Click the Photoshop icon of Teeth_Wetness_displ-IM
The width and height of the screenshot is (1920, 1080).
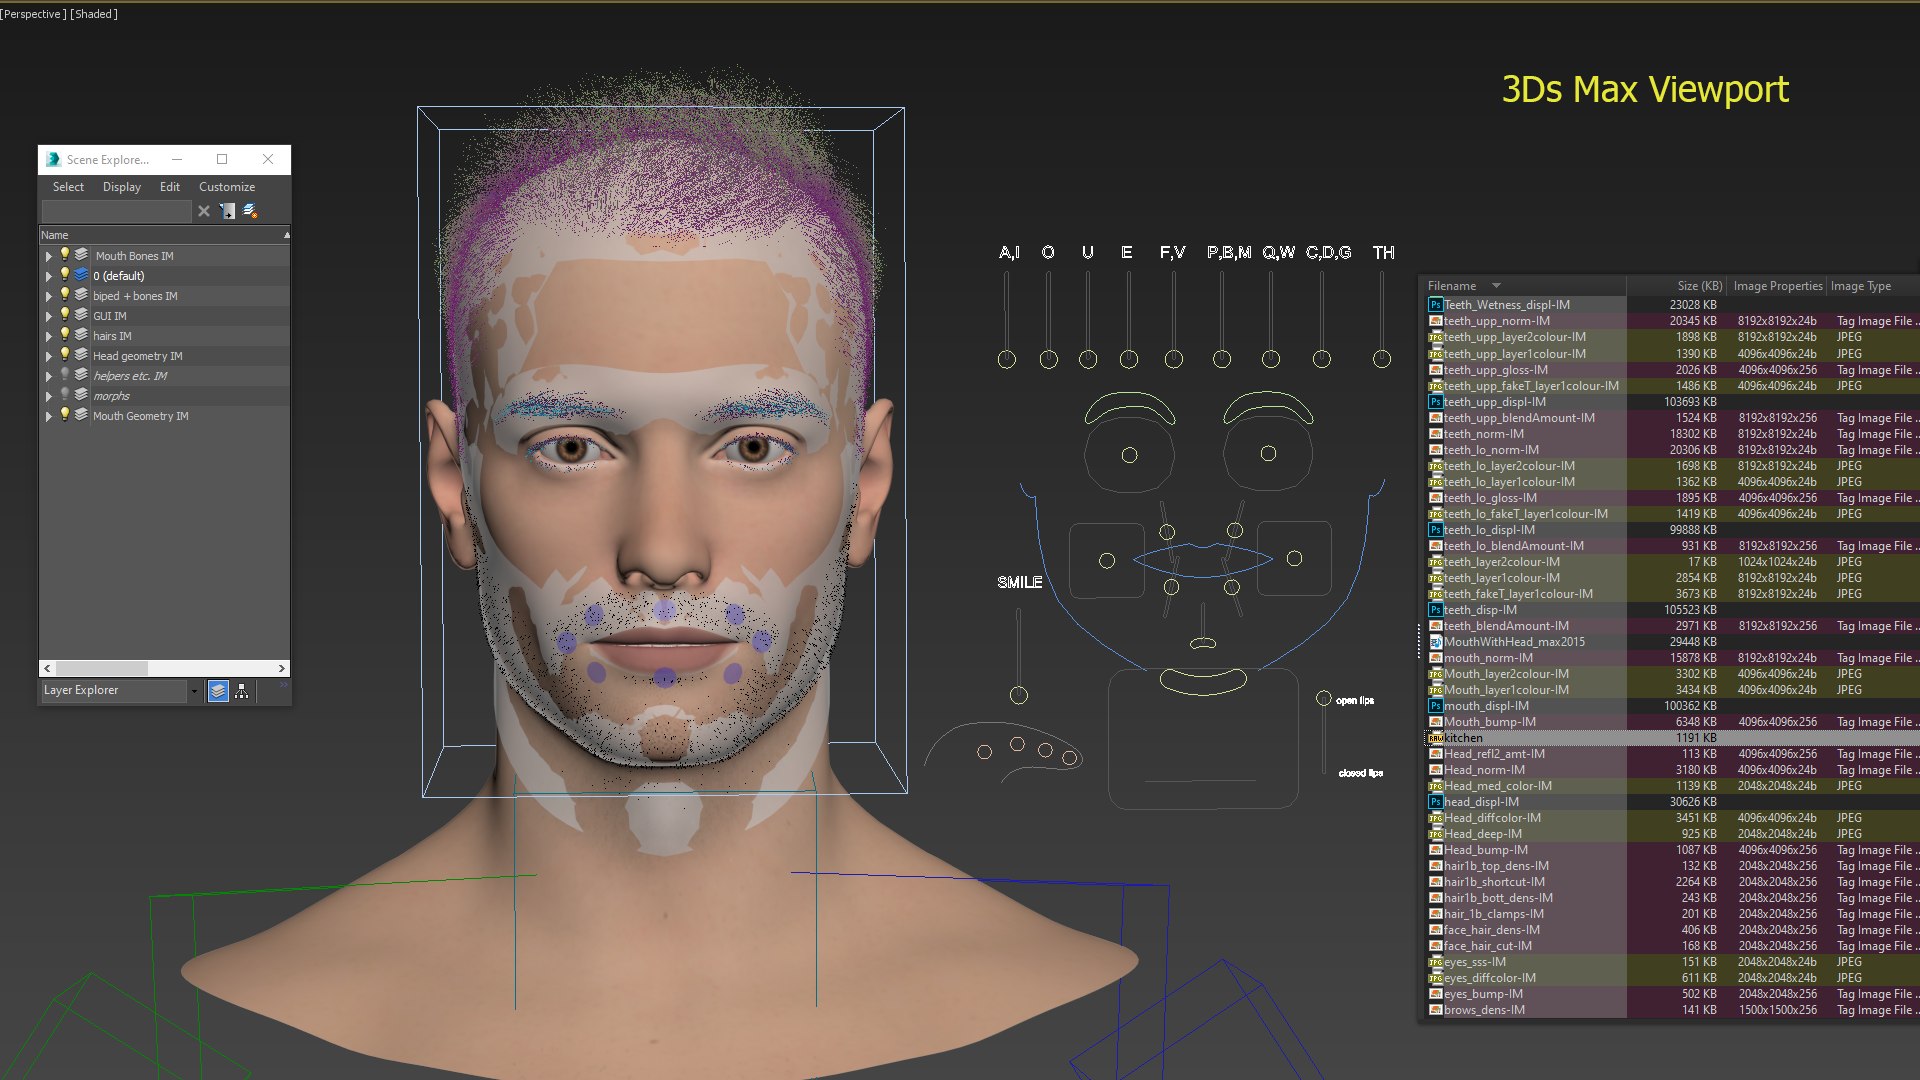point(1435,305)
